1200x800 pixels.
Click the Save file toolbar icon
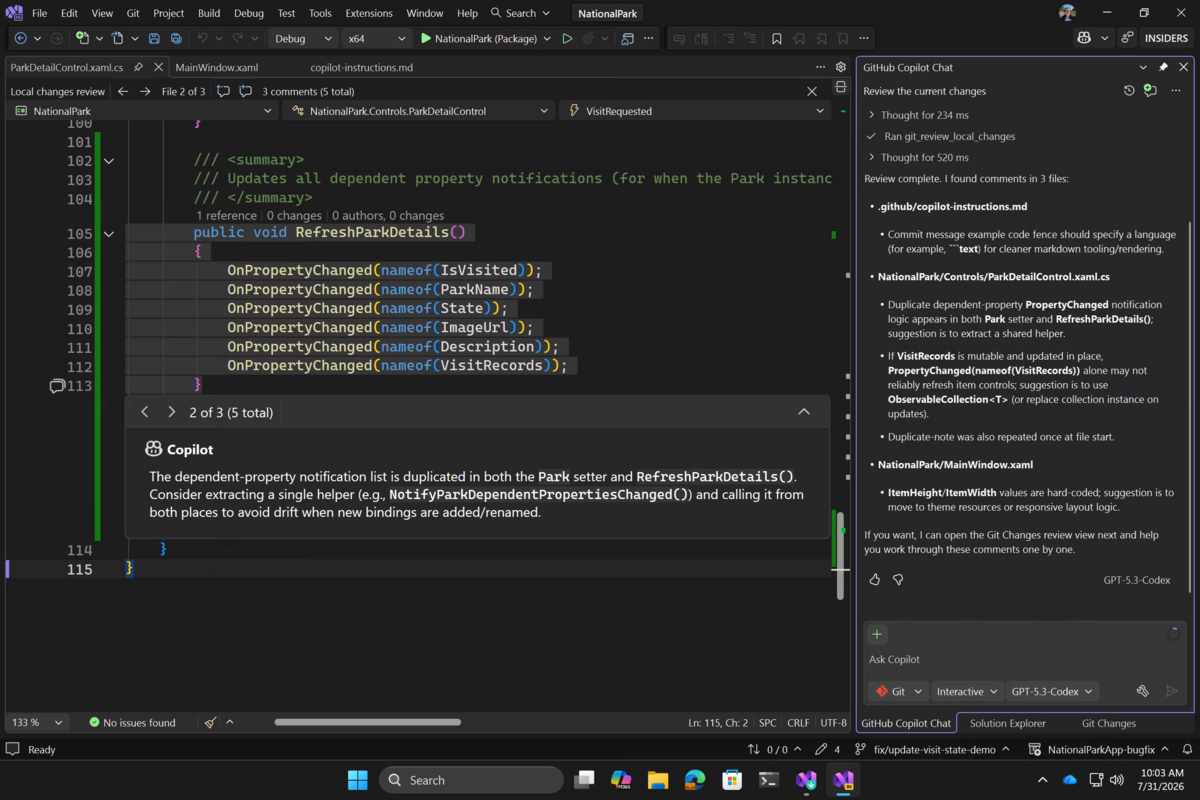(x=154, y=38)
